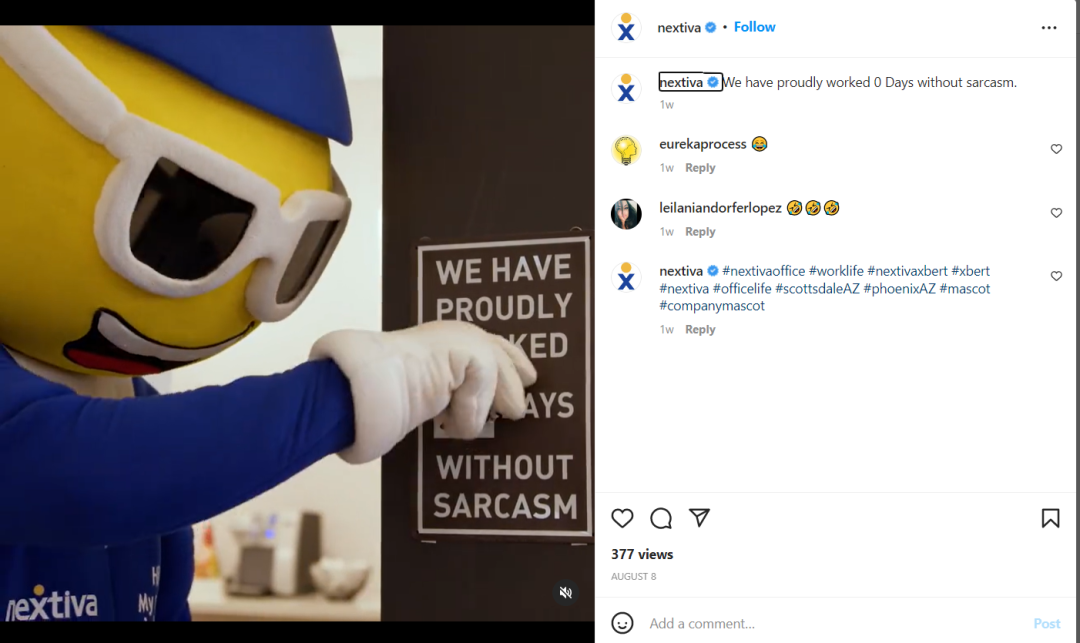
Task: Like the post with heart icon
Action: click(x=622, y=518)
